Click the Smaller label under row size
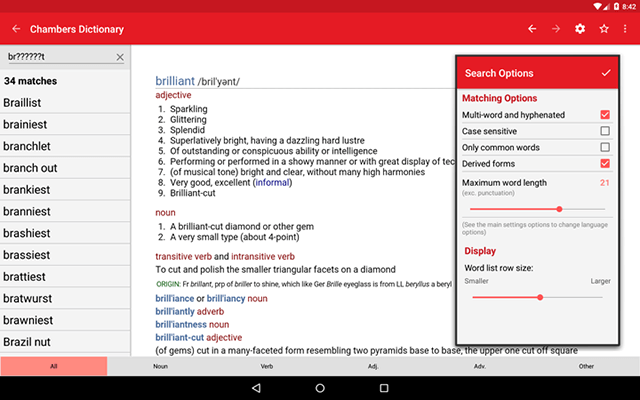Viewport: 640px width, 400px height. tap(476, 281)
